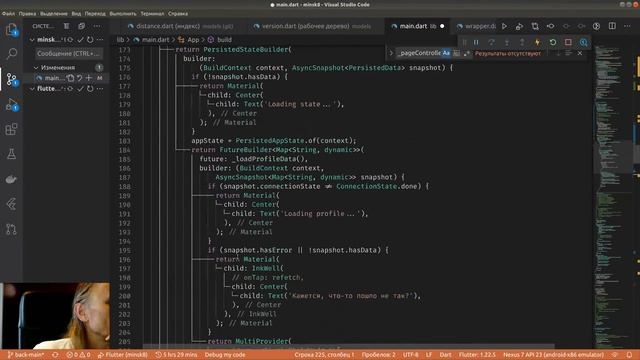
Task: Open the Файл menu
Action: point(8,13)
